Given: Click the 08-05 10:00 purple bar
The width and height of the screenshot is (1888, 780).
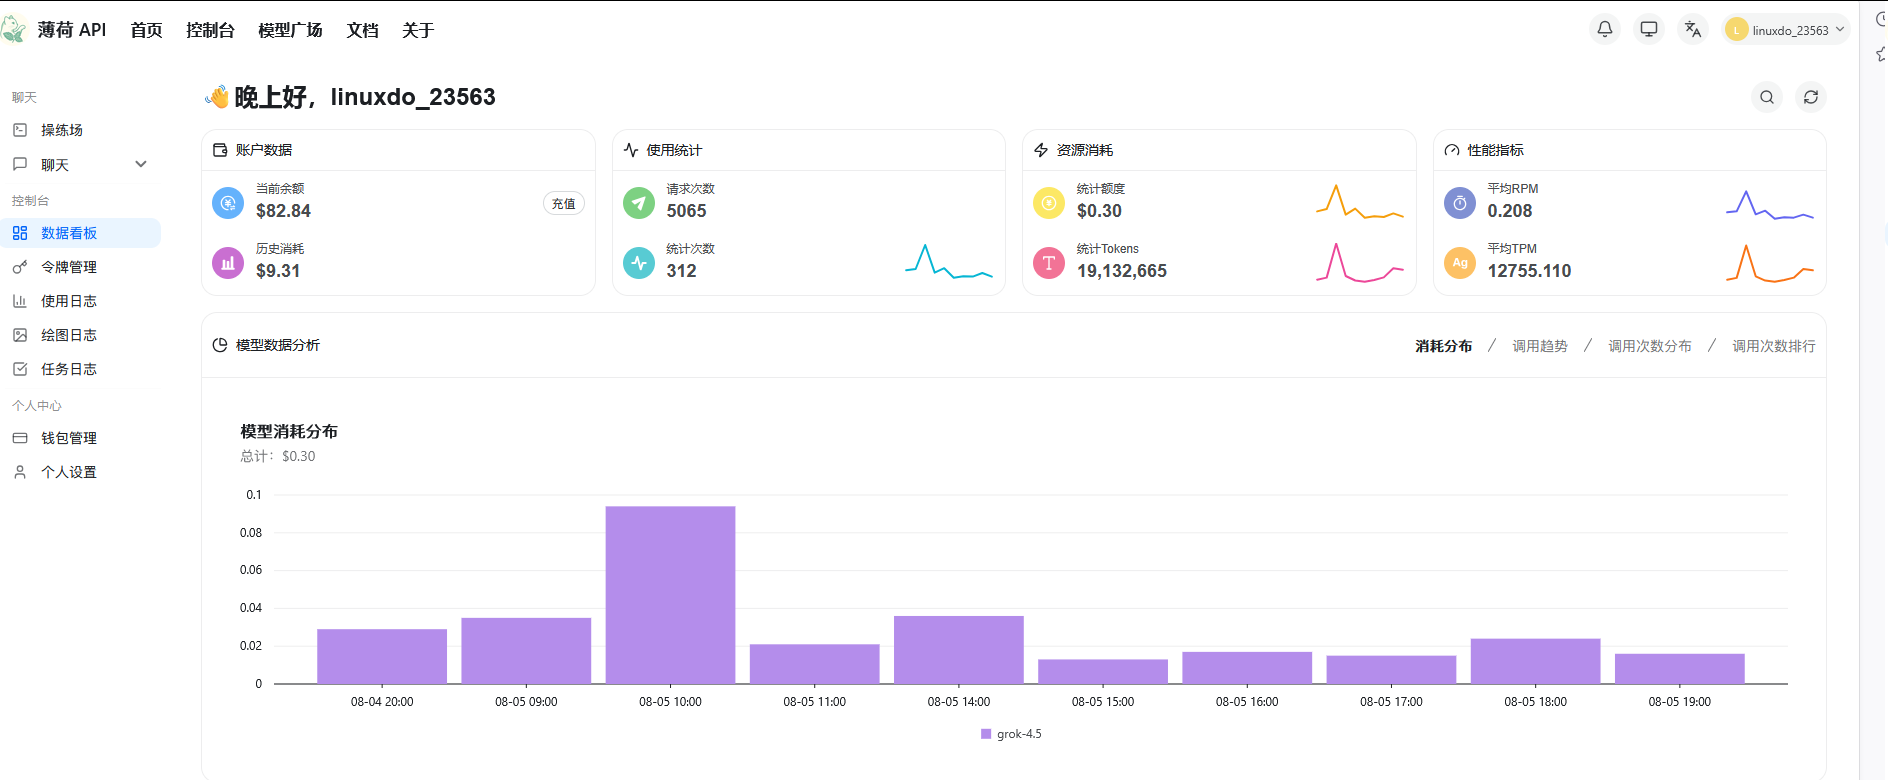Looking at the screenshot, I should point(670,595).
